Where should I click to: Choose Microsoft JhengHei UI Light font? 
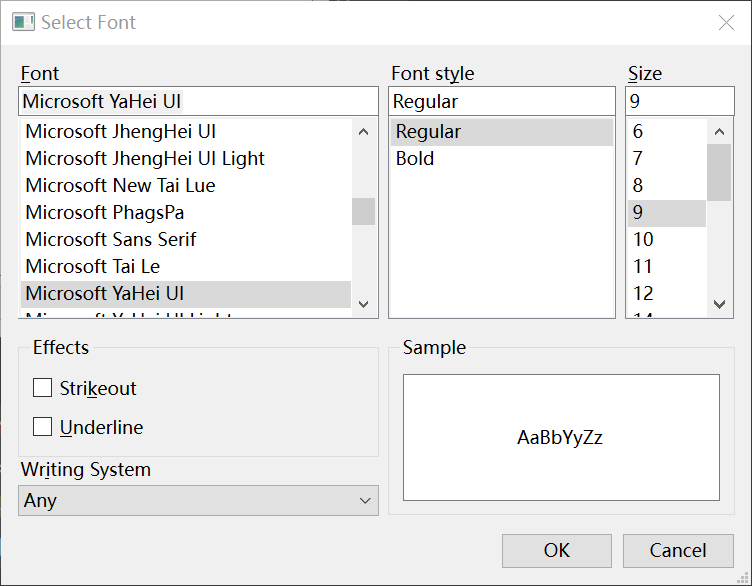click(145, 159)
